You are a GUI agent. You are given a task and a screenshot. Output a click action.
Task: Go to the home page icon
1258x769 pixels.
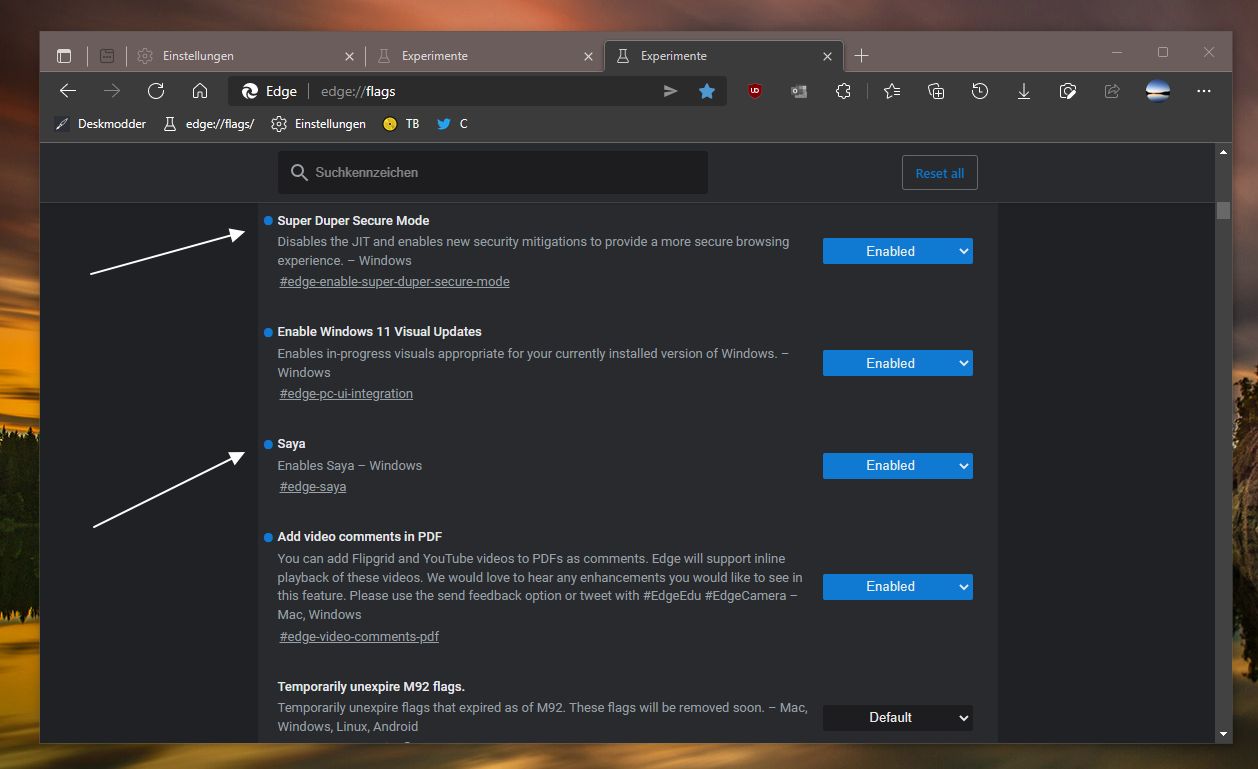(x=200, y=91)
